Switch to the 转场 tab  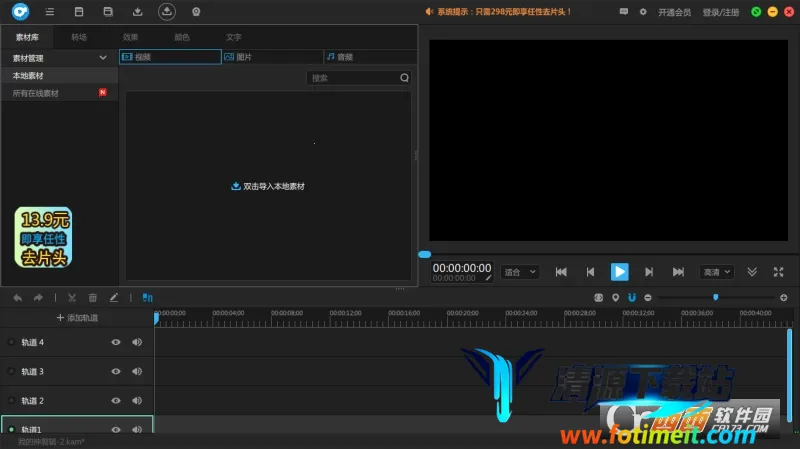pyautogui.click(x=79, y=36)
